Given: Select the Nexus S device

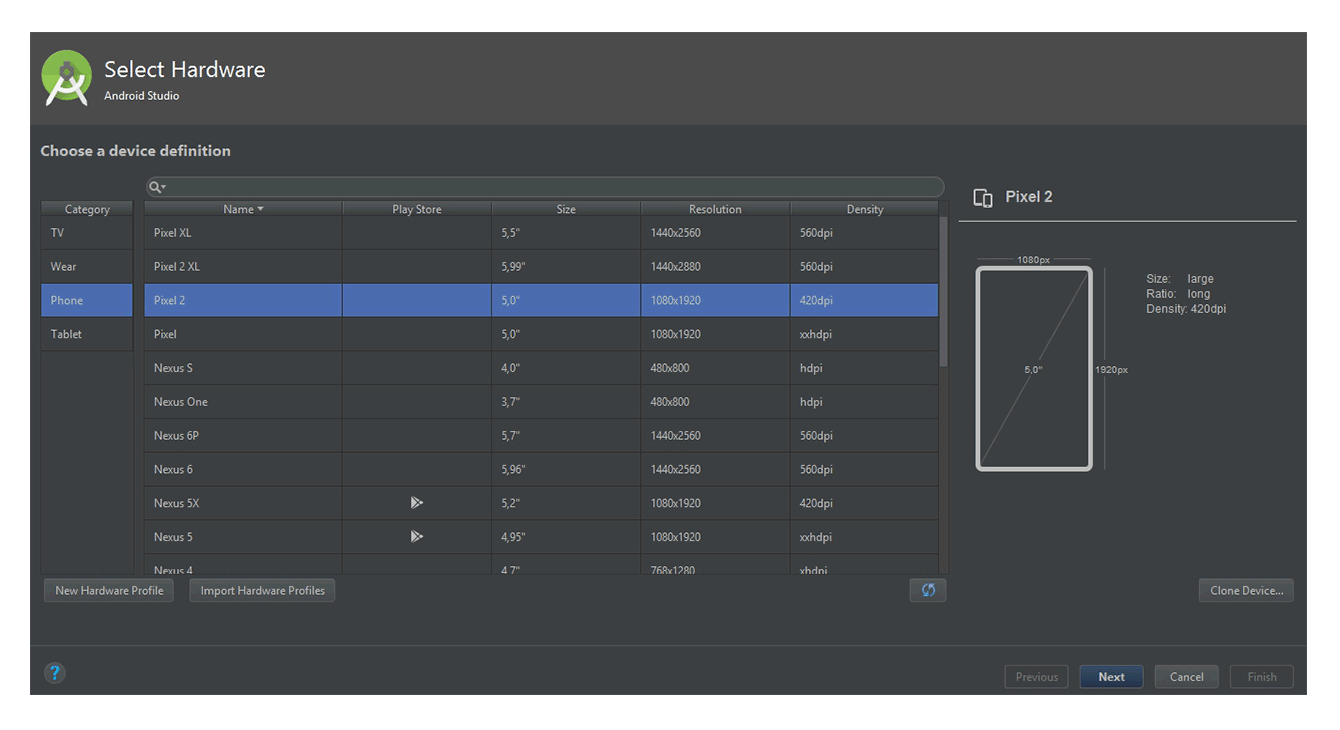Looking at the screenshot, I should 541,368.
